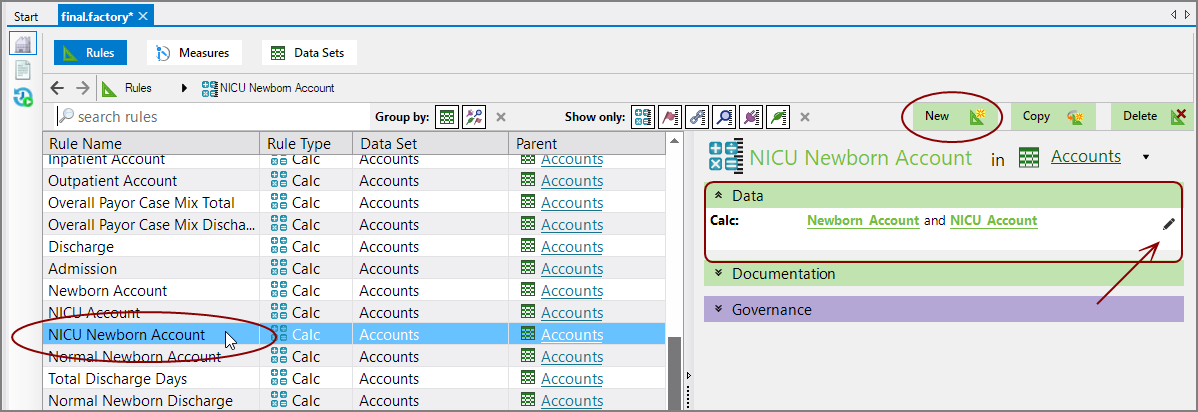This screenshot has width=1198, height=412.
Task: Toggle Group by data set table icon
Action: pos(448,117)
